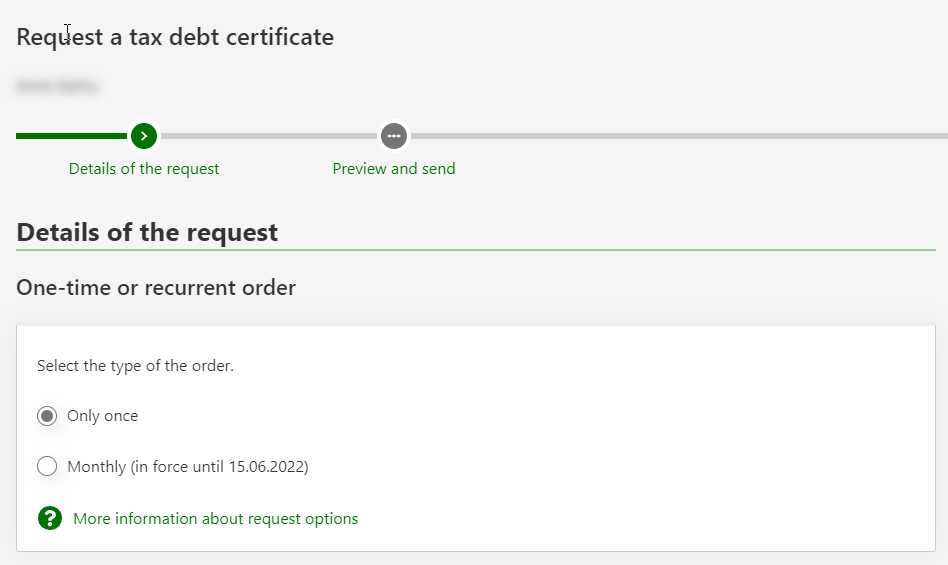Click the green step-one chevron circle icon

coord(144,135)
